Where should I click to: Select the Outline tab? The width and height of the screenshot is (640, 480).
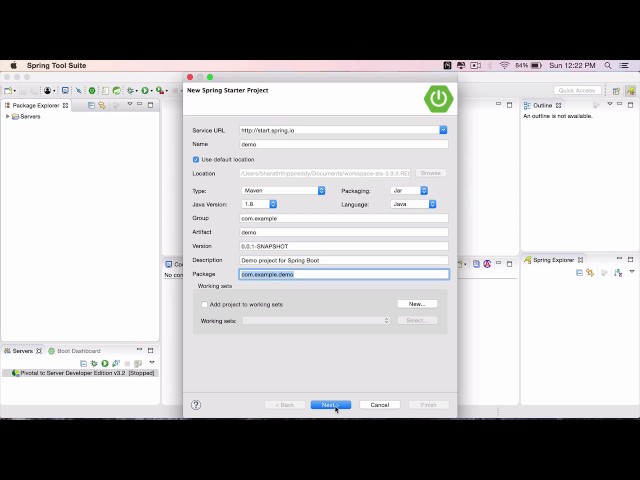(542, 105)
